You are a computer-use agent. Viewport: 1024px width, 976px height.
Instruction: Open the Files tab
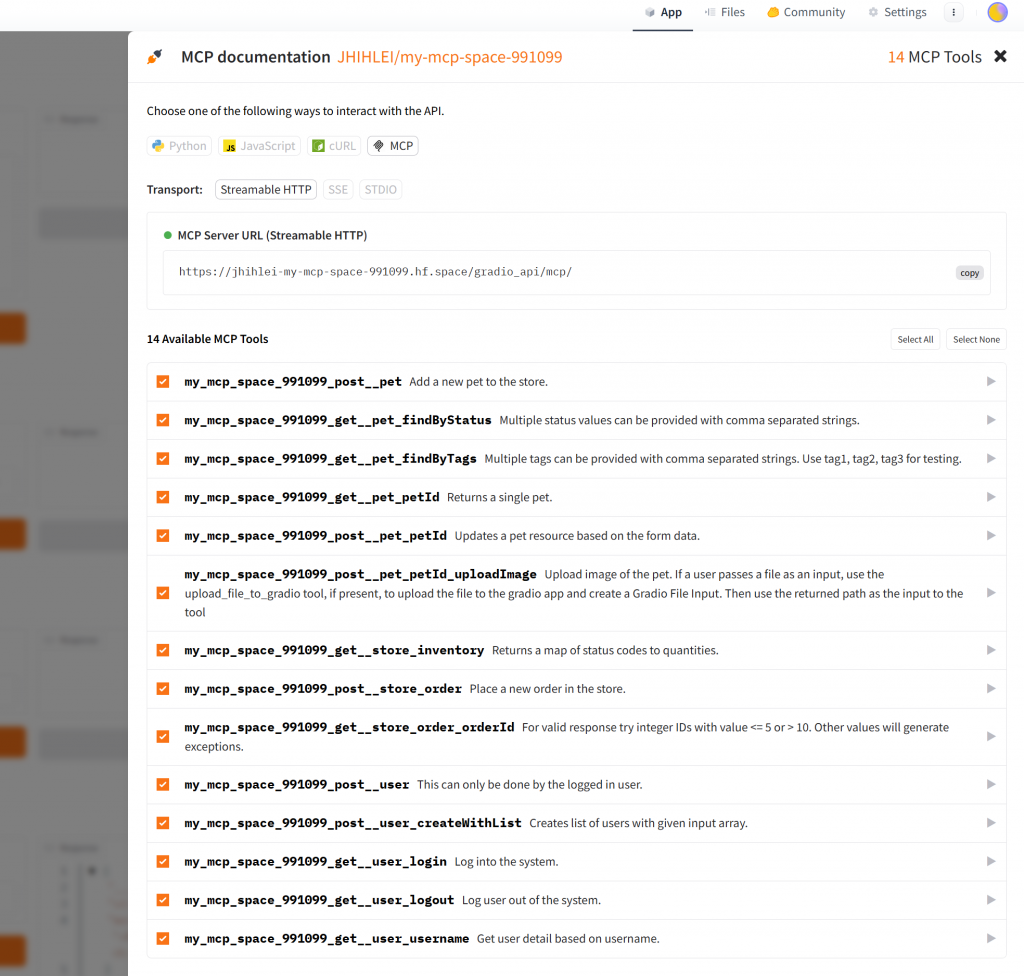pos(725,12)
